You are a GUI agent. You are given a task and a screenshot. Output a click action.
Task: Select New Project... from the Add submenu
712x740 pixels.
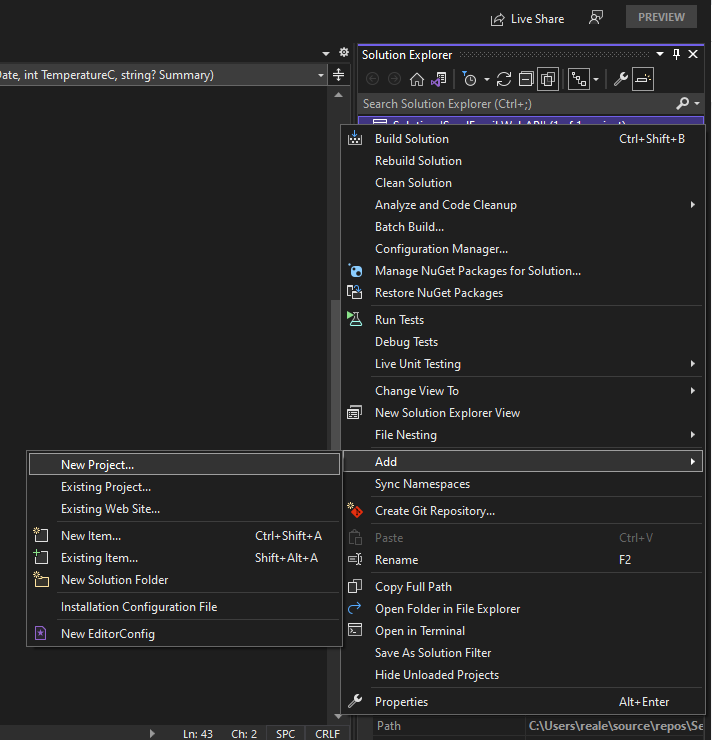click(x=97, y=465)
